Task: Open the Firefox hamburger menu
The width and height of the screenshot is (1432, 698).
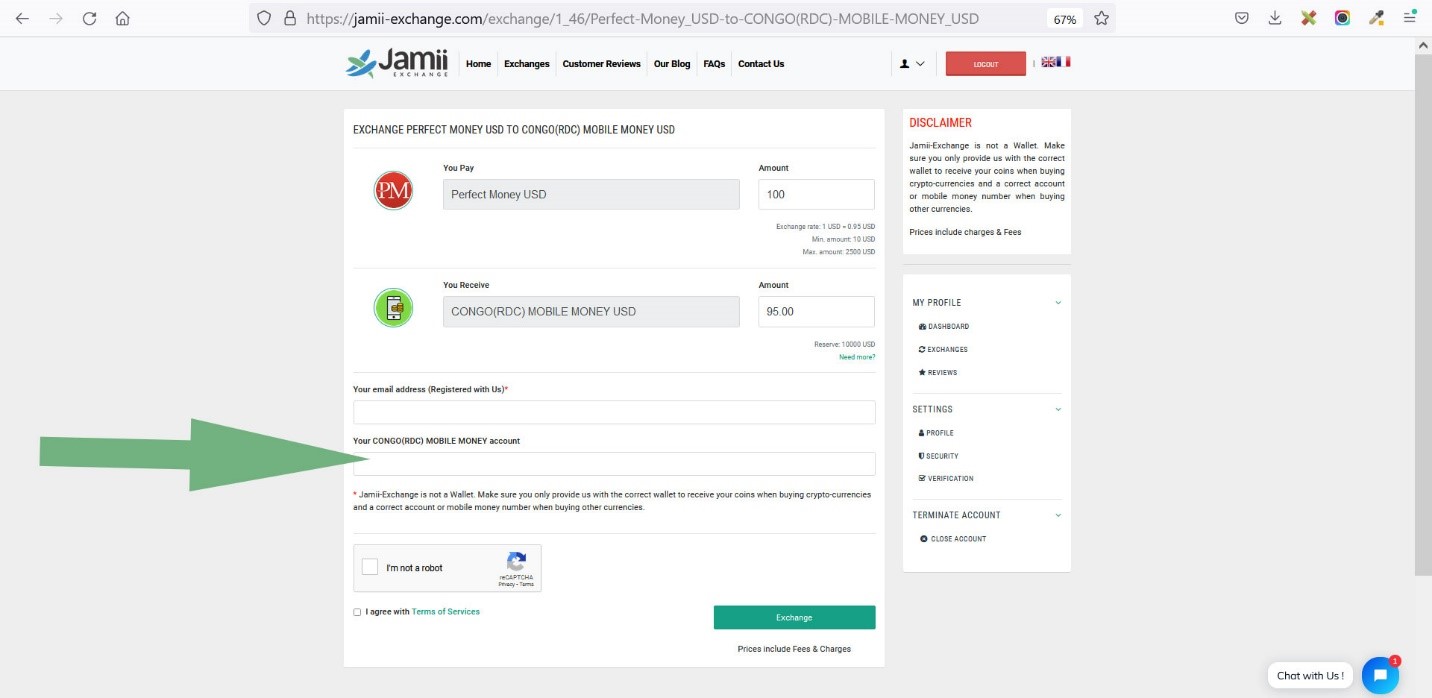Action: point(1410,18)
